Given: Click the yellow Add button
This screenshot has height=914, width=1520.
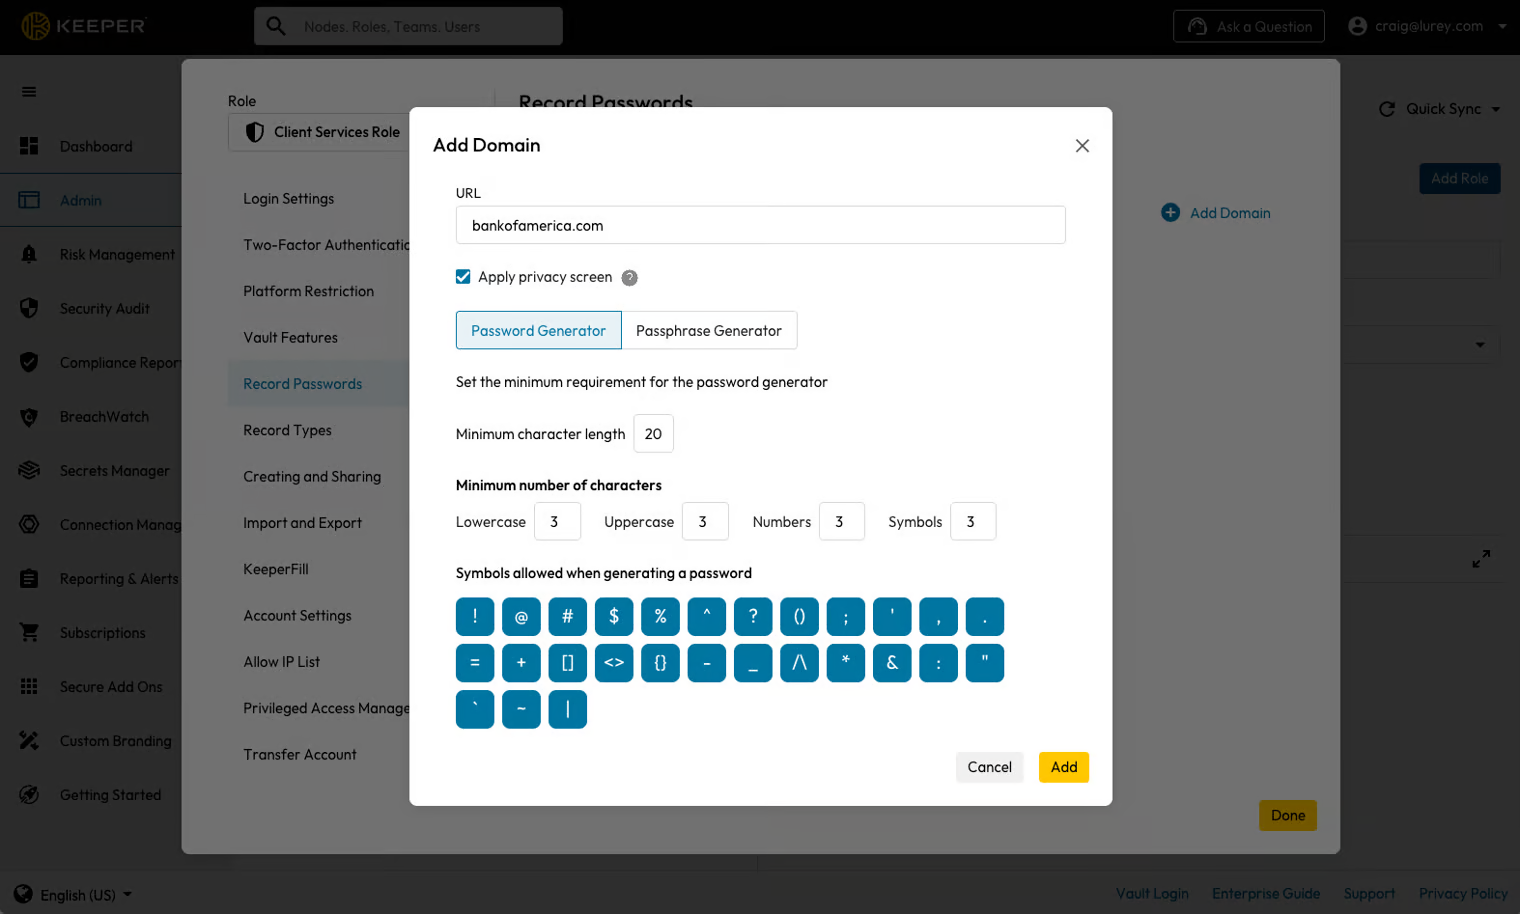Looking at the screenshot, I should coord(1064,767).
